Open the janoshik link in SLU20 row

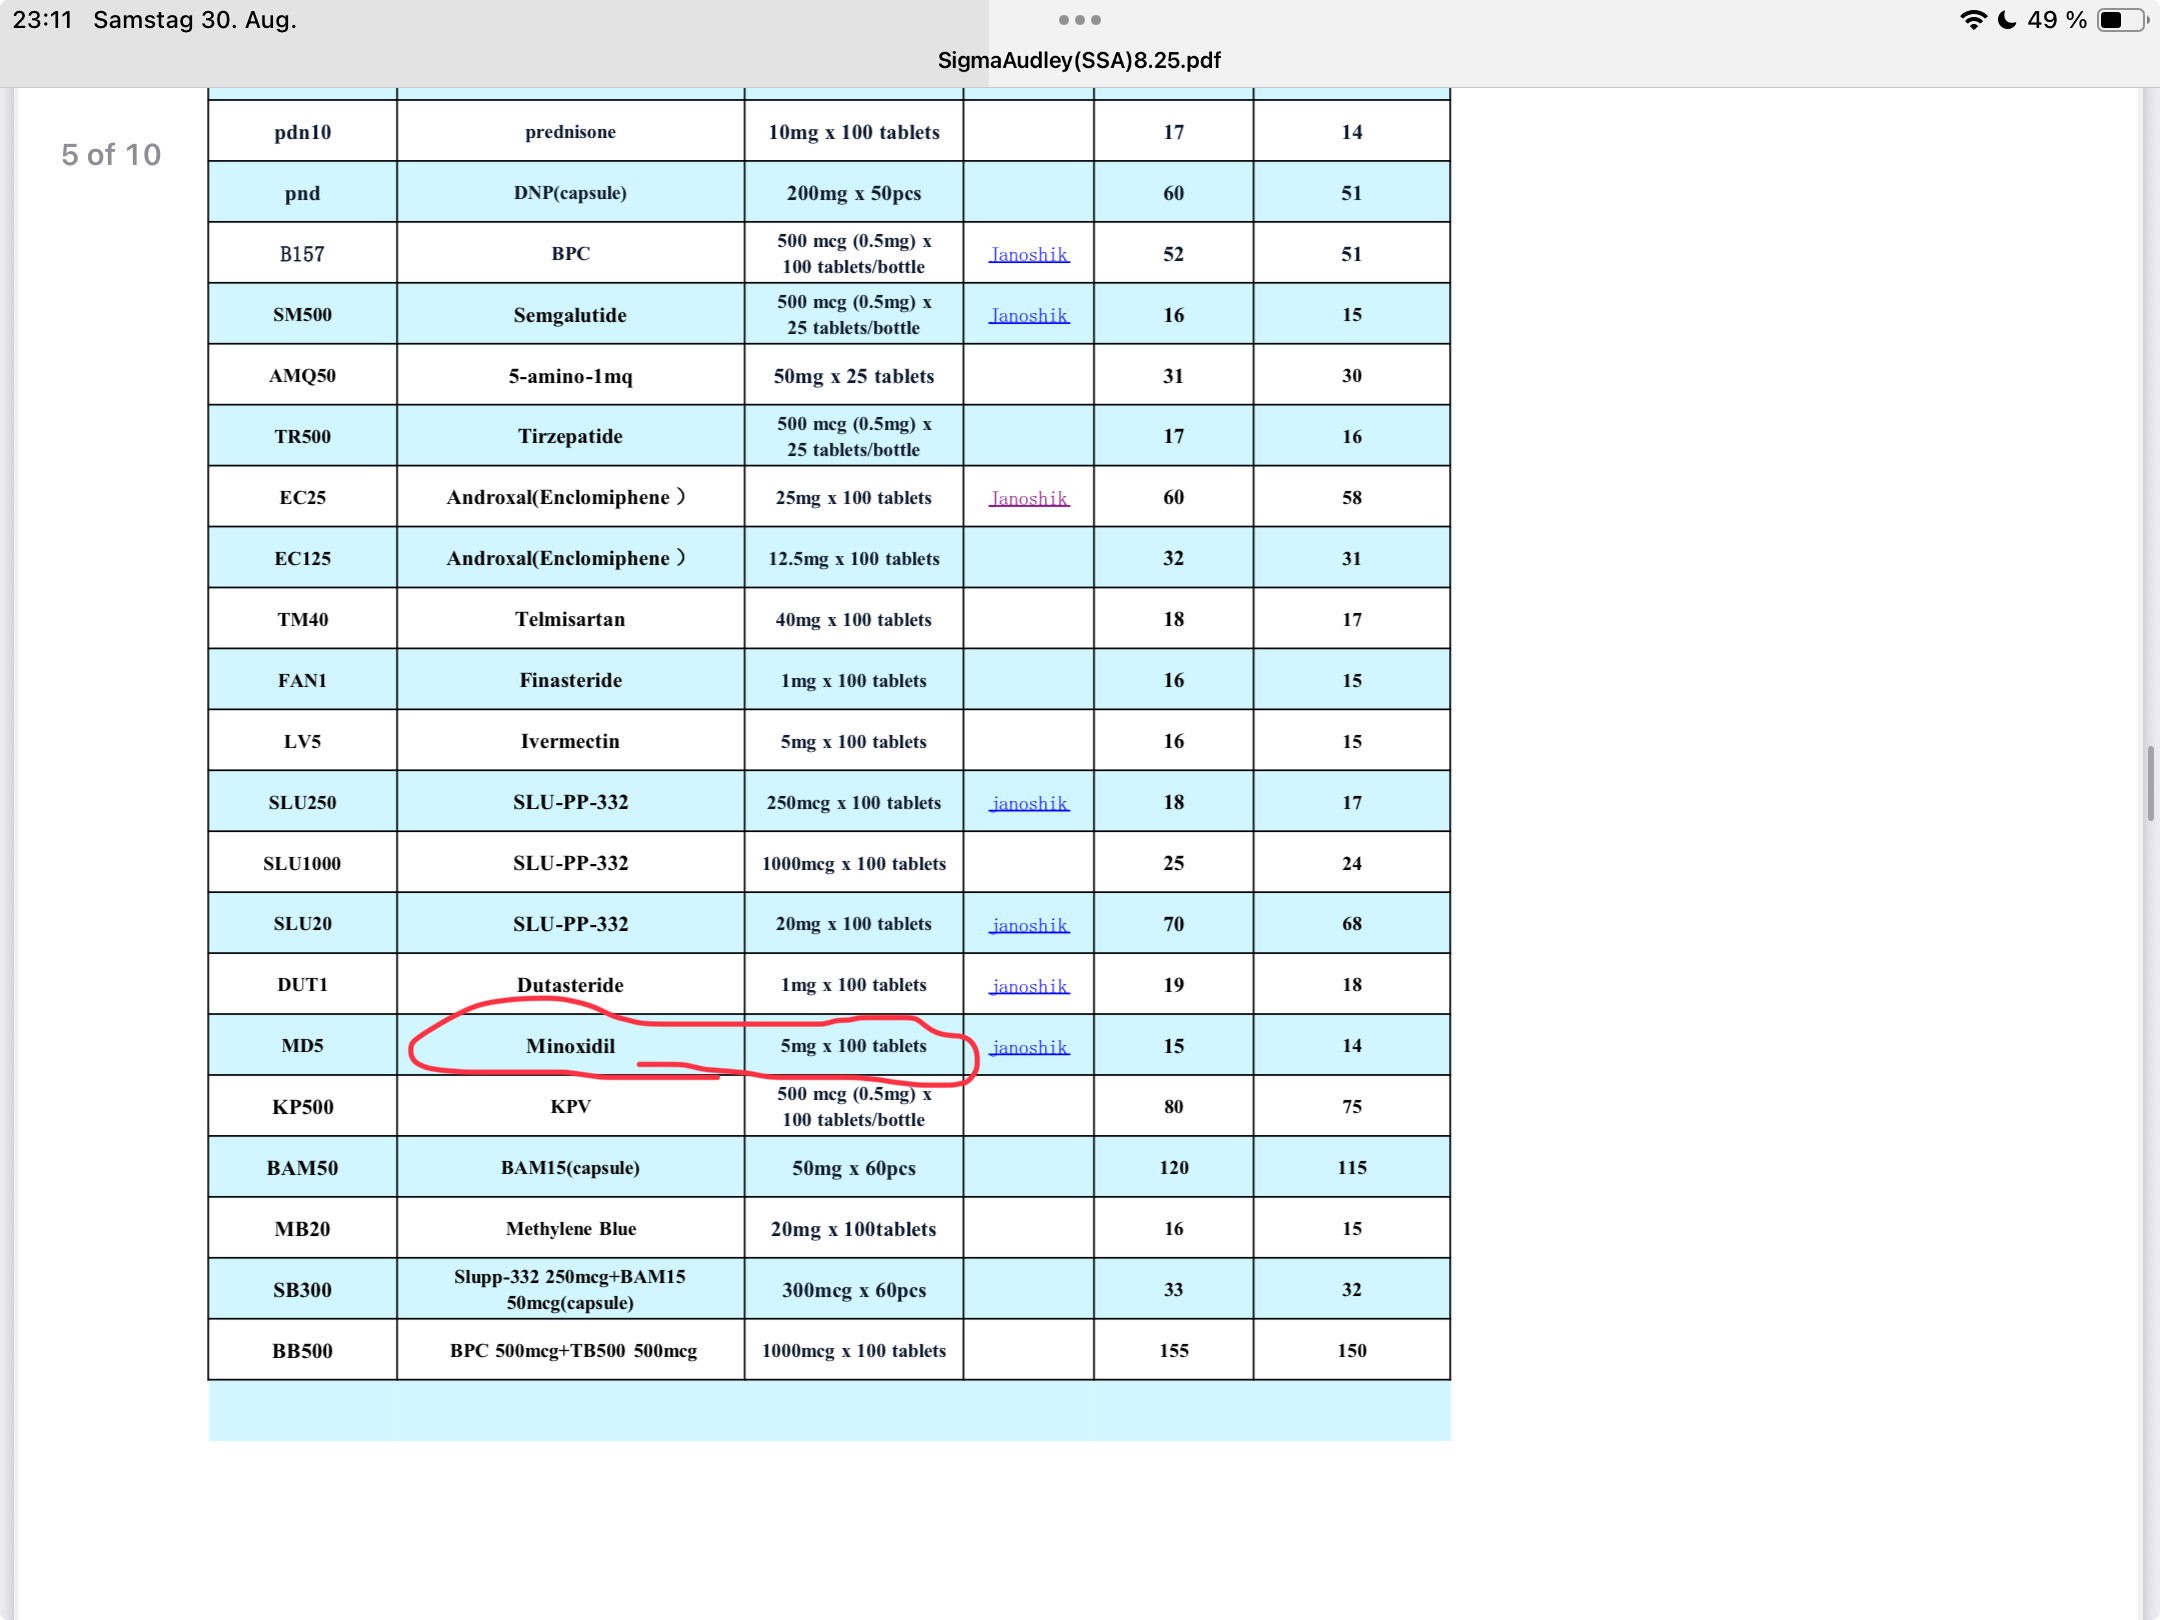click(1029, 925)
